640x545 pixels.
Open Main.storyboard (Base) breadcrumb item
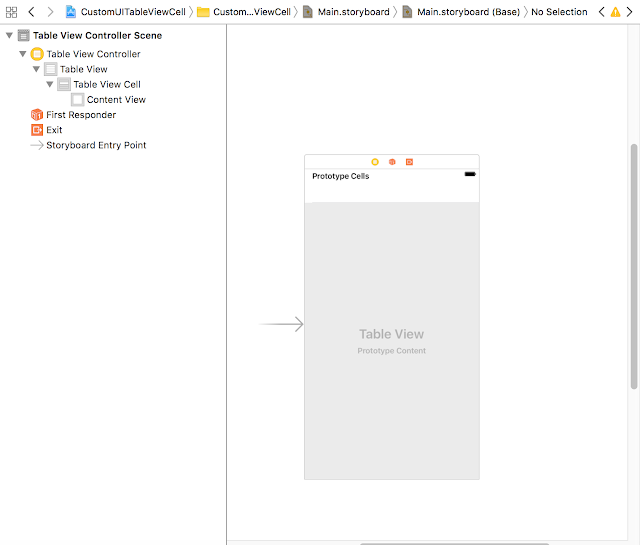[469, 12]
